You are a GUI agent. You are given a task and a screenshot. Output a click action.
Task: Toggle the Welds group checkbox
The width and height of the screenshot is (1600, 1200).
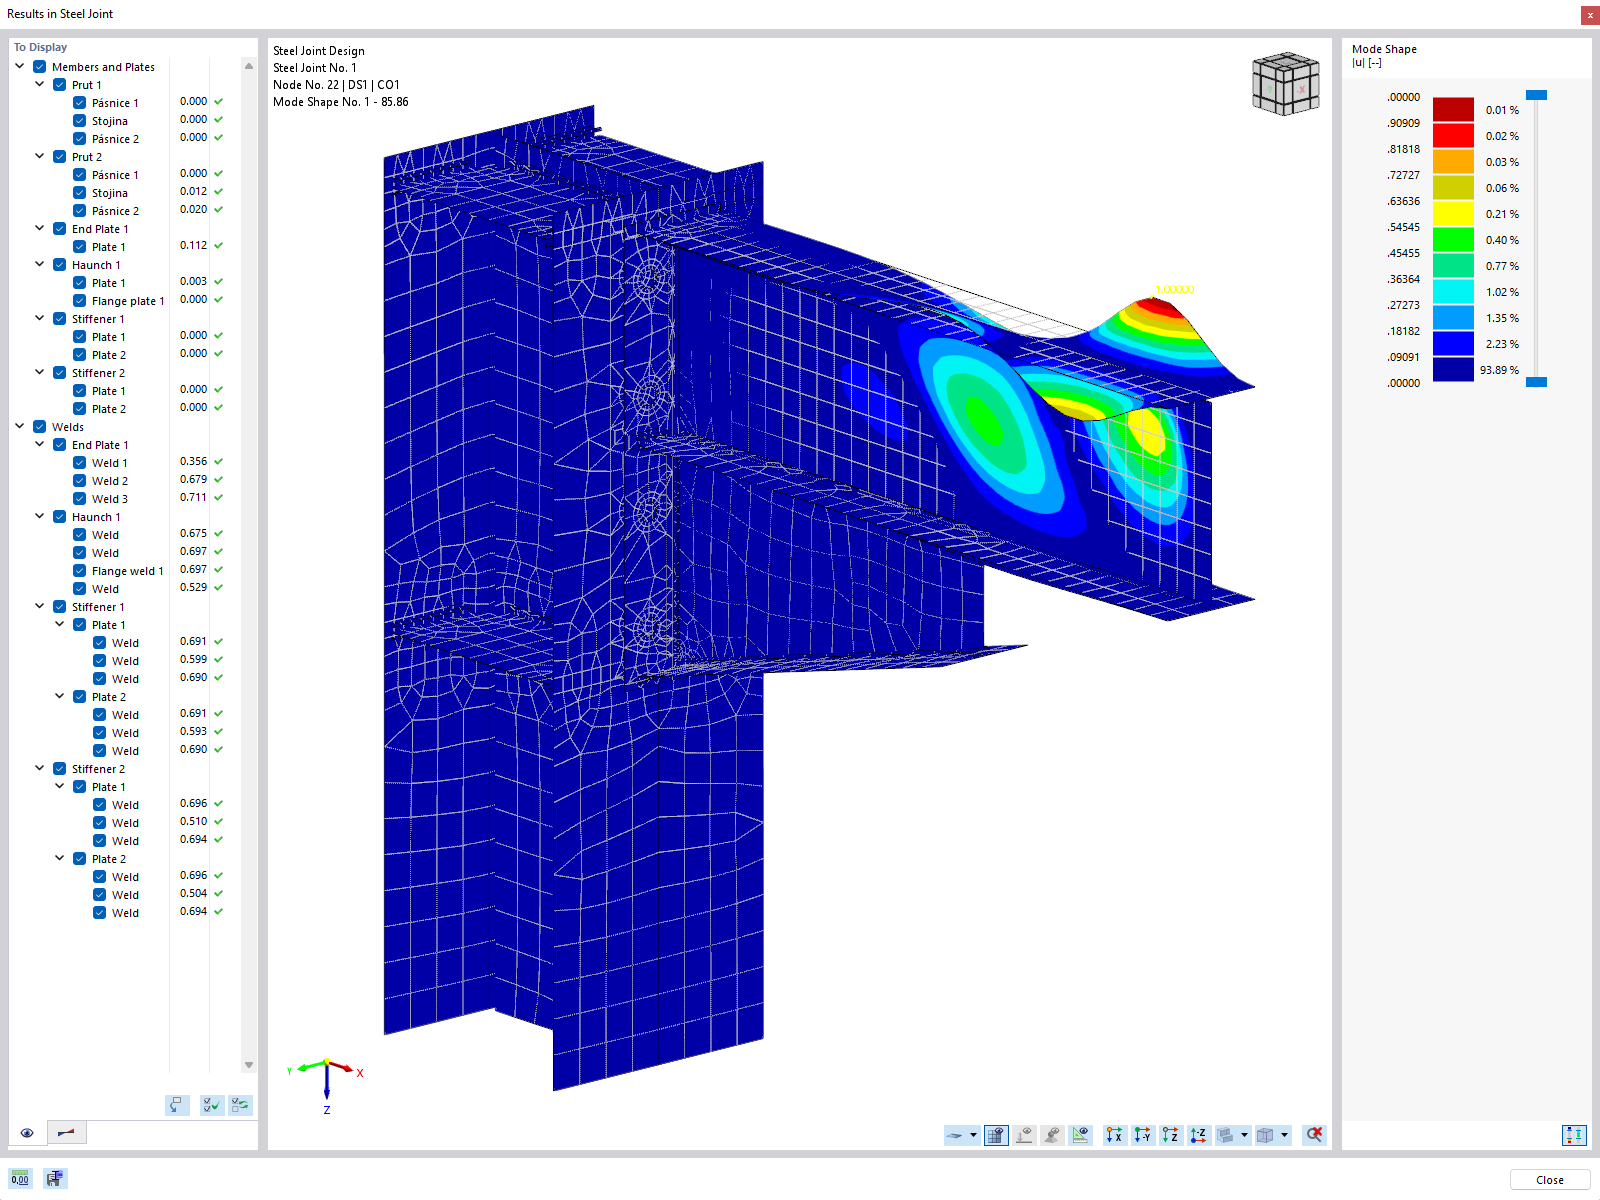click(x=40, y=427)
